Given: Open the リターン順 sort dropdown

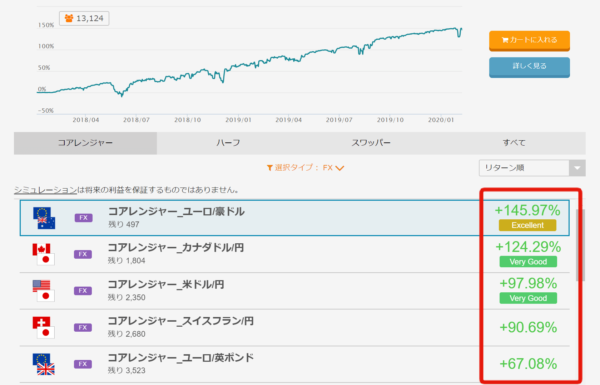Looking at the screenshot, I should [x=532, y=168].
